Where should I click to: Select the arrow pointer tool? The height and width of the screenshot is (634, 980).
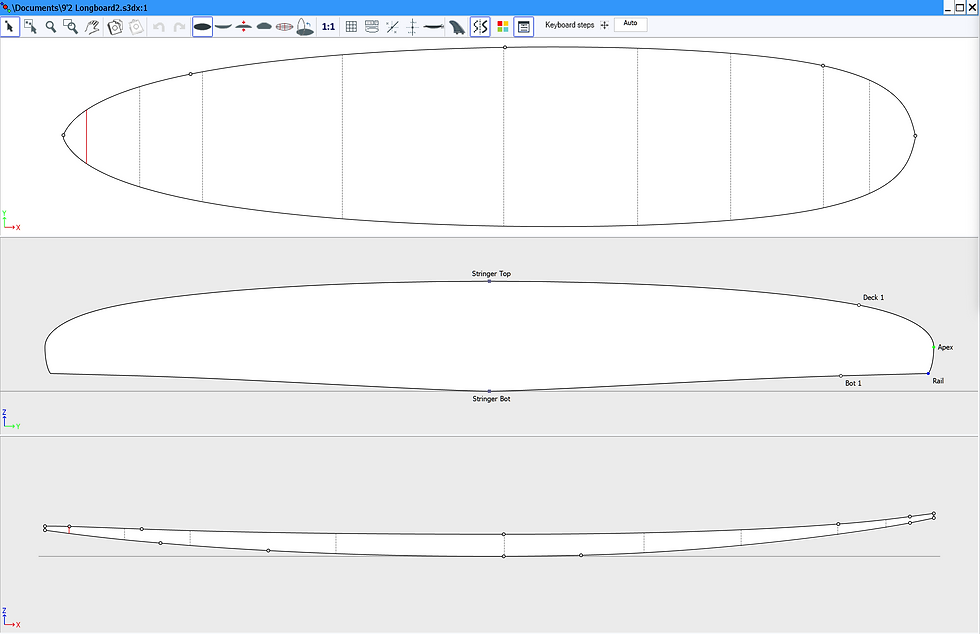(10, 27)
